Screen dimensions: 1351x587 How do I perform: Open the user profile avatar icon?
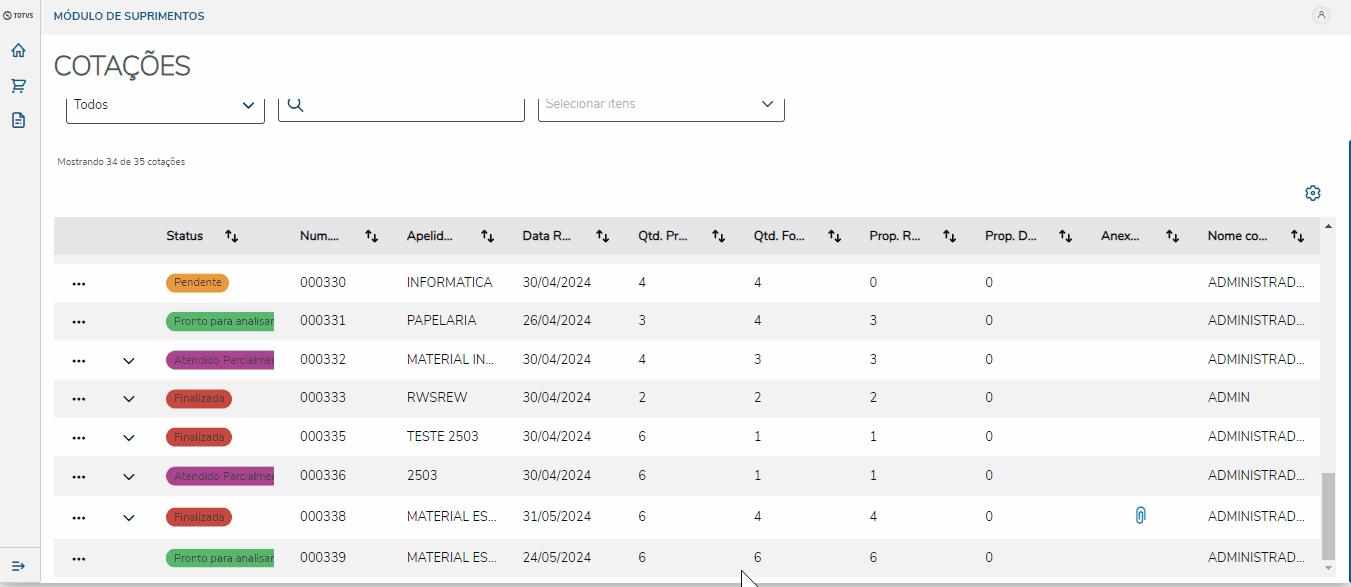(x=1321, y=15)
